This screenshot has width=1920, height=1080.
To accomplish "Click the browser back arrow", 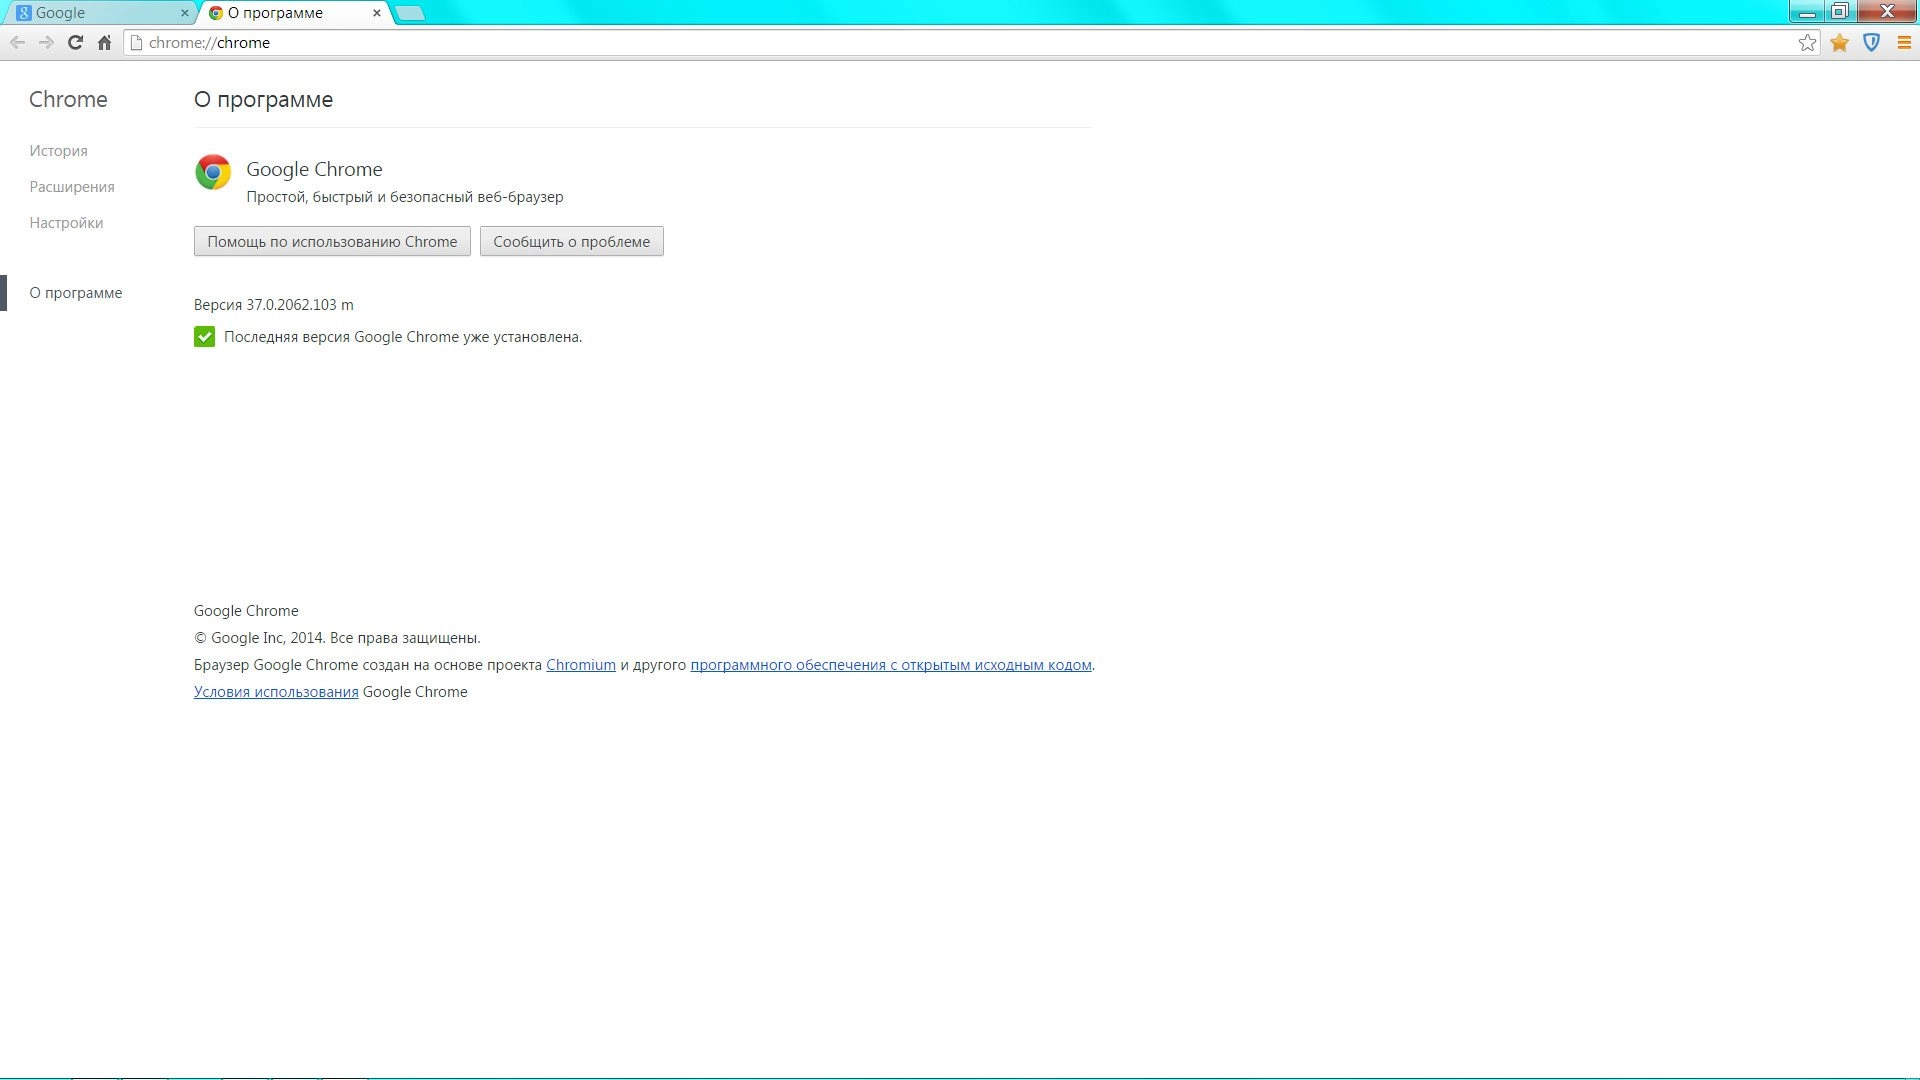I will point(17,42).
